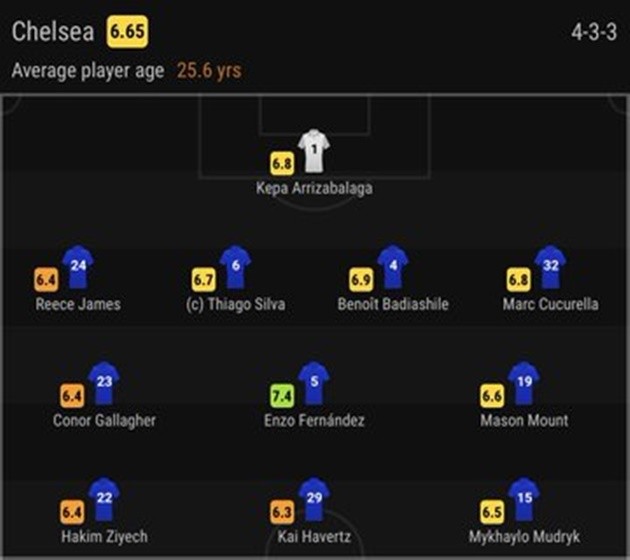Screen dimensions: 630x560
Task: Click Marc Cucurella's number 32 shirt
Action: tap(550, 266)
